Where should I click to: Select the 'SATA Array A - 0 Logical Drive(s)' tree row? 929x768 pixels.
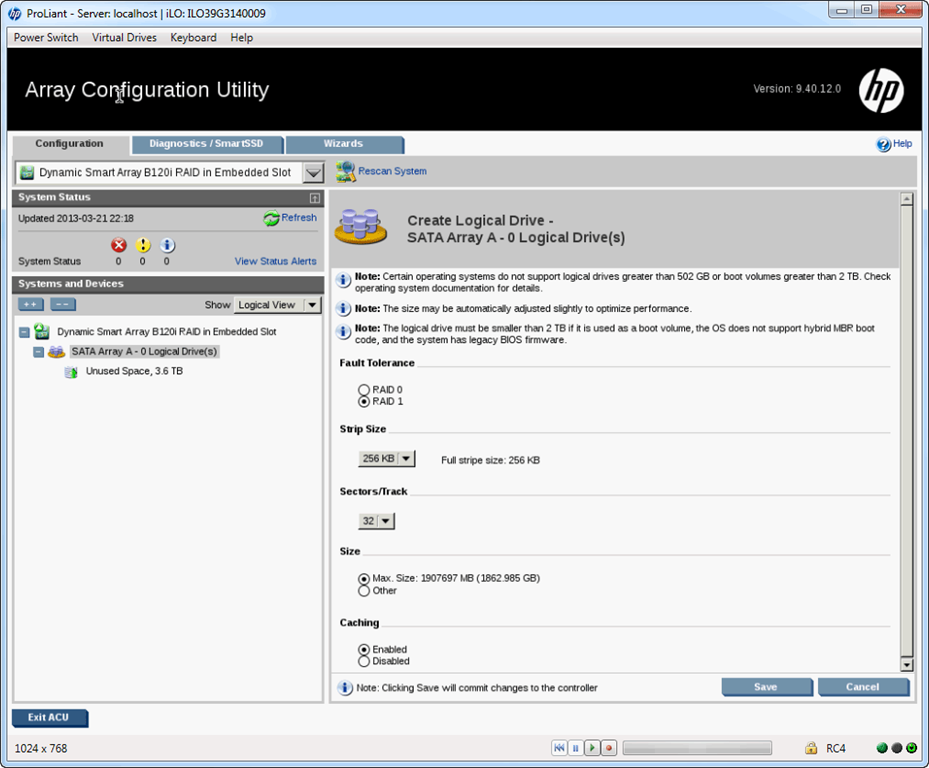click(x=145, y=352)
